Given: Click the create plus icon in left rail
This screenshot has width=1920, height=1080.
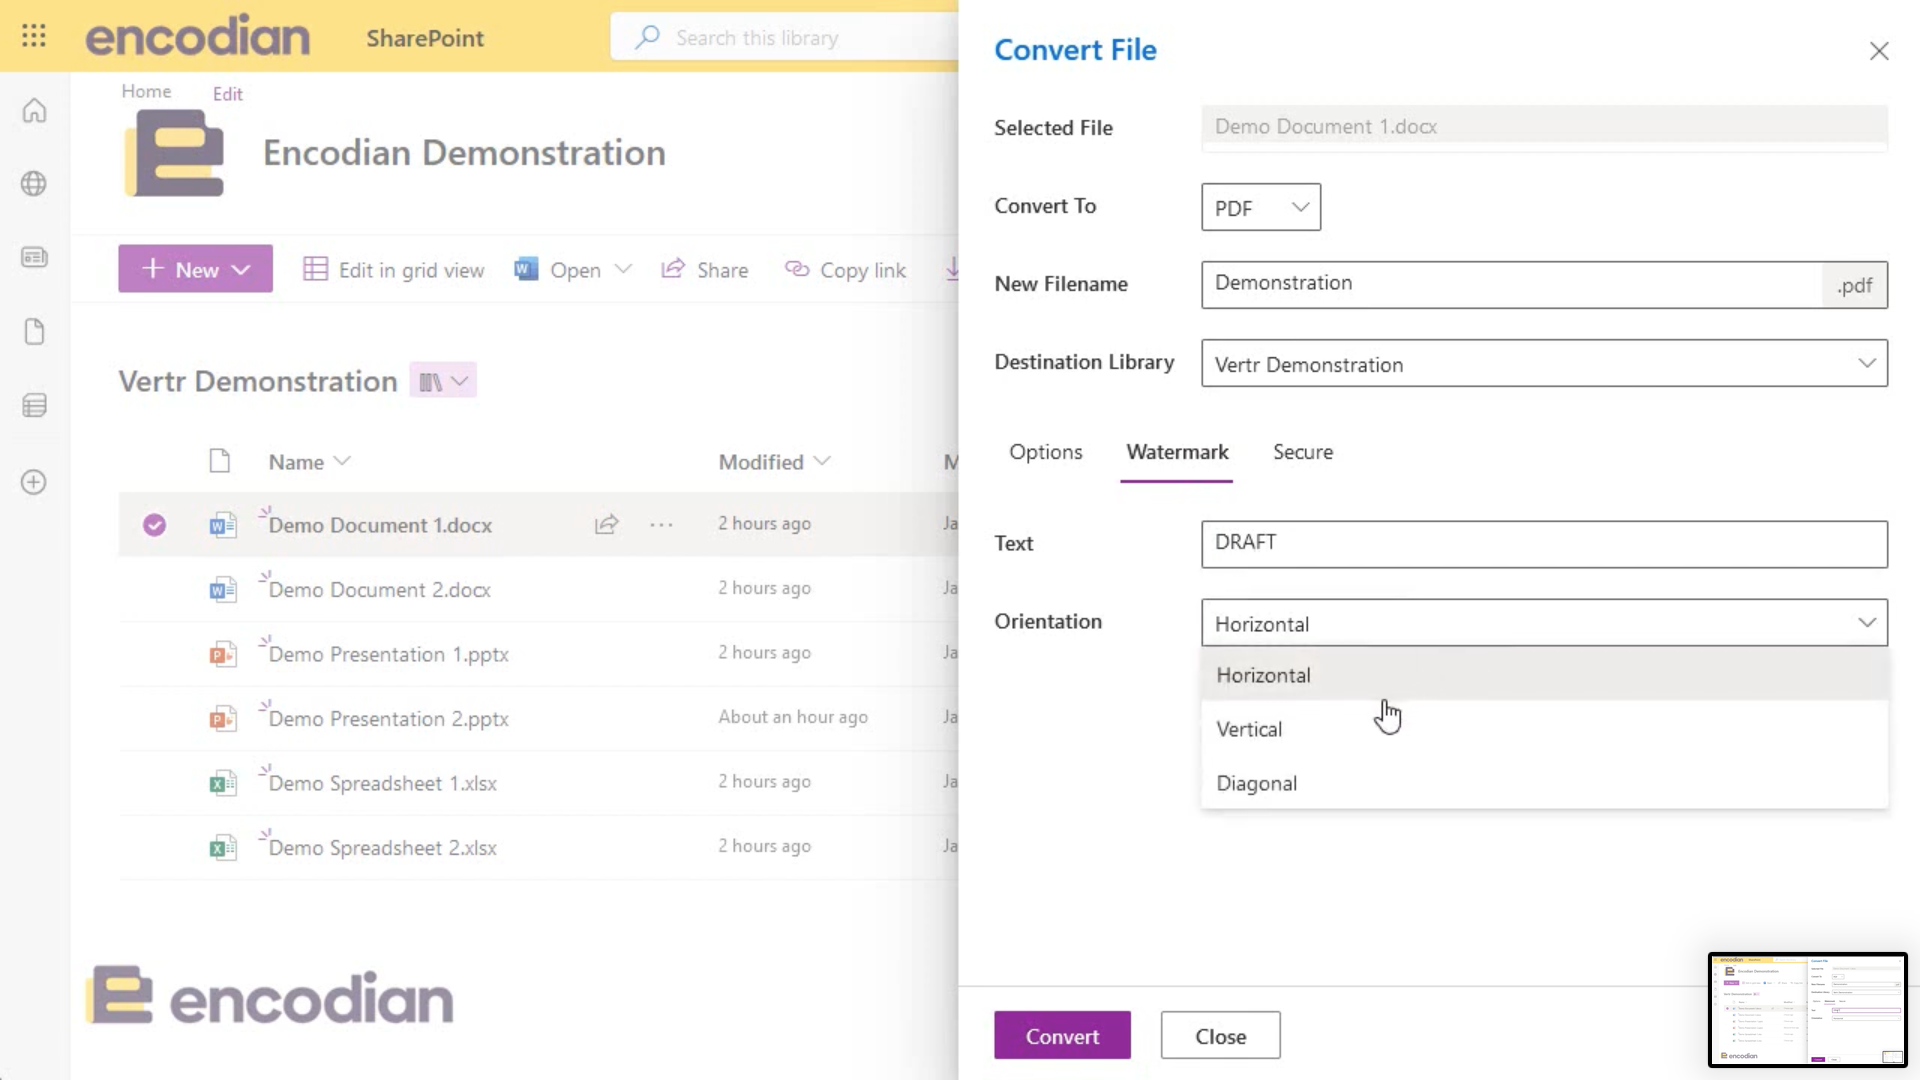Looking at the screenshot, I should coord(34,482).
